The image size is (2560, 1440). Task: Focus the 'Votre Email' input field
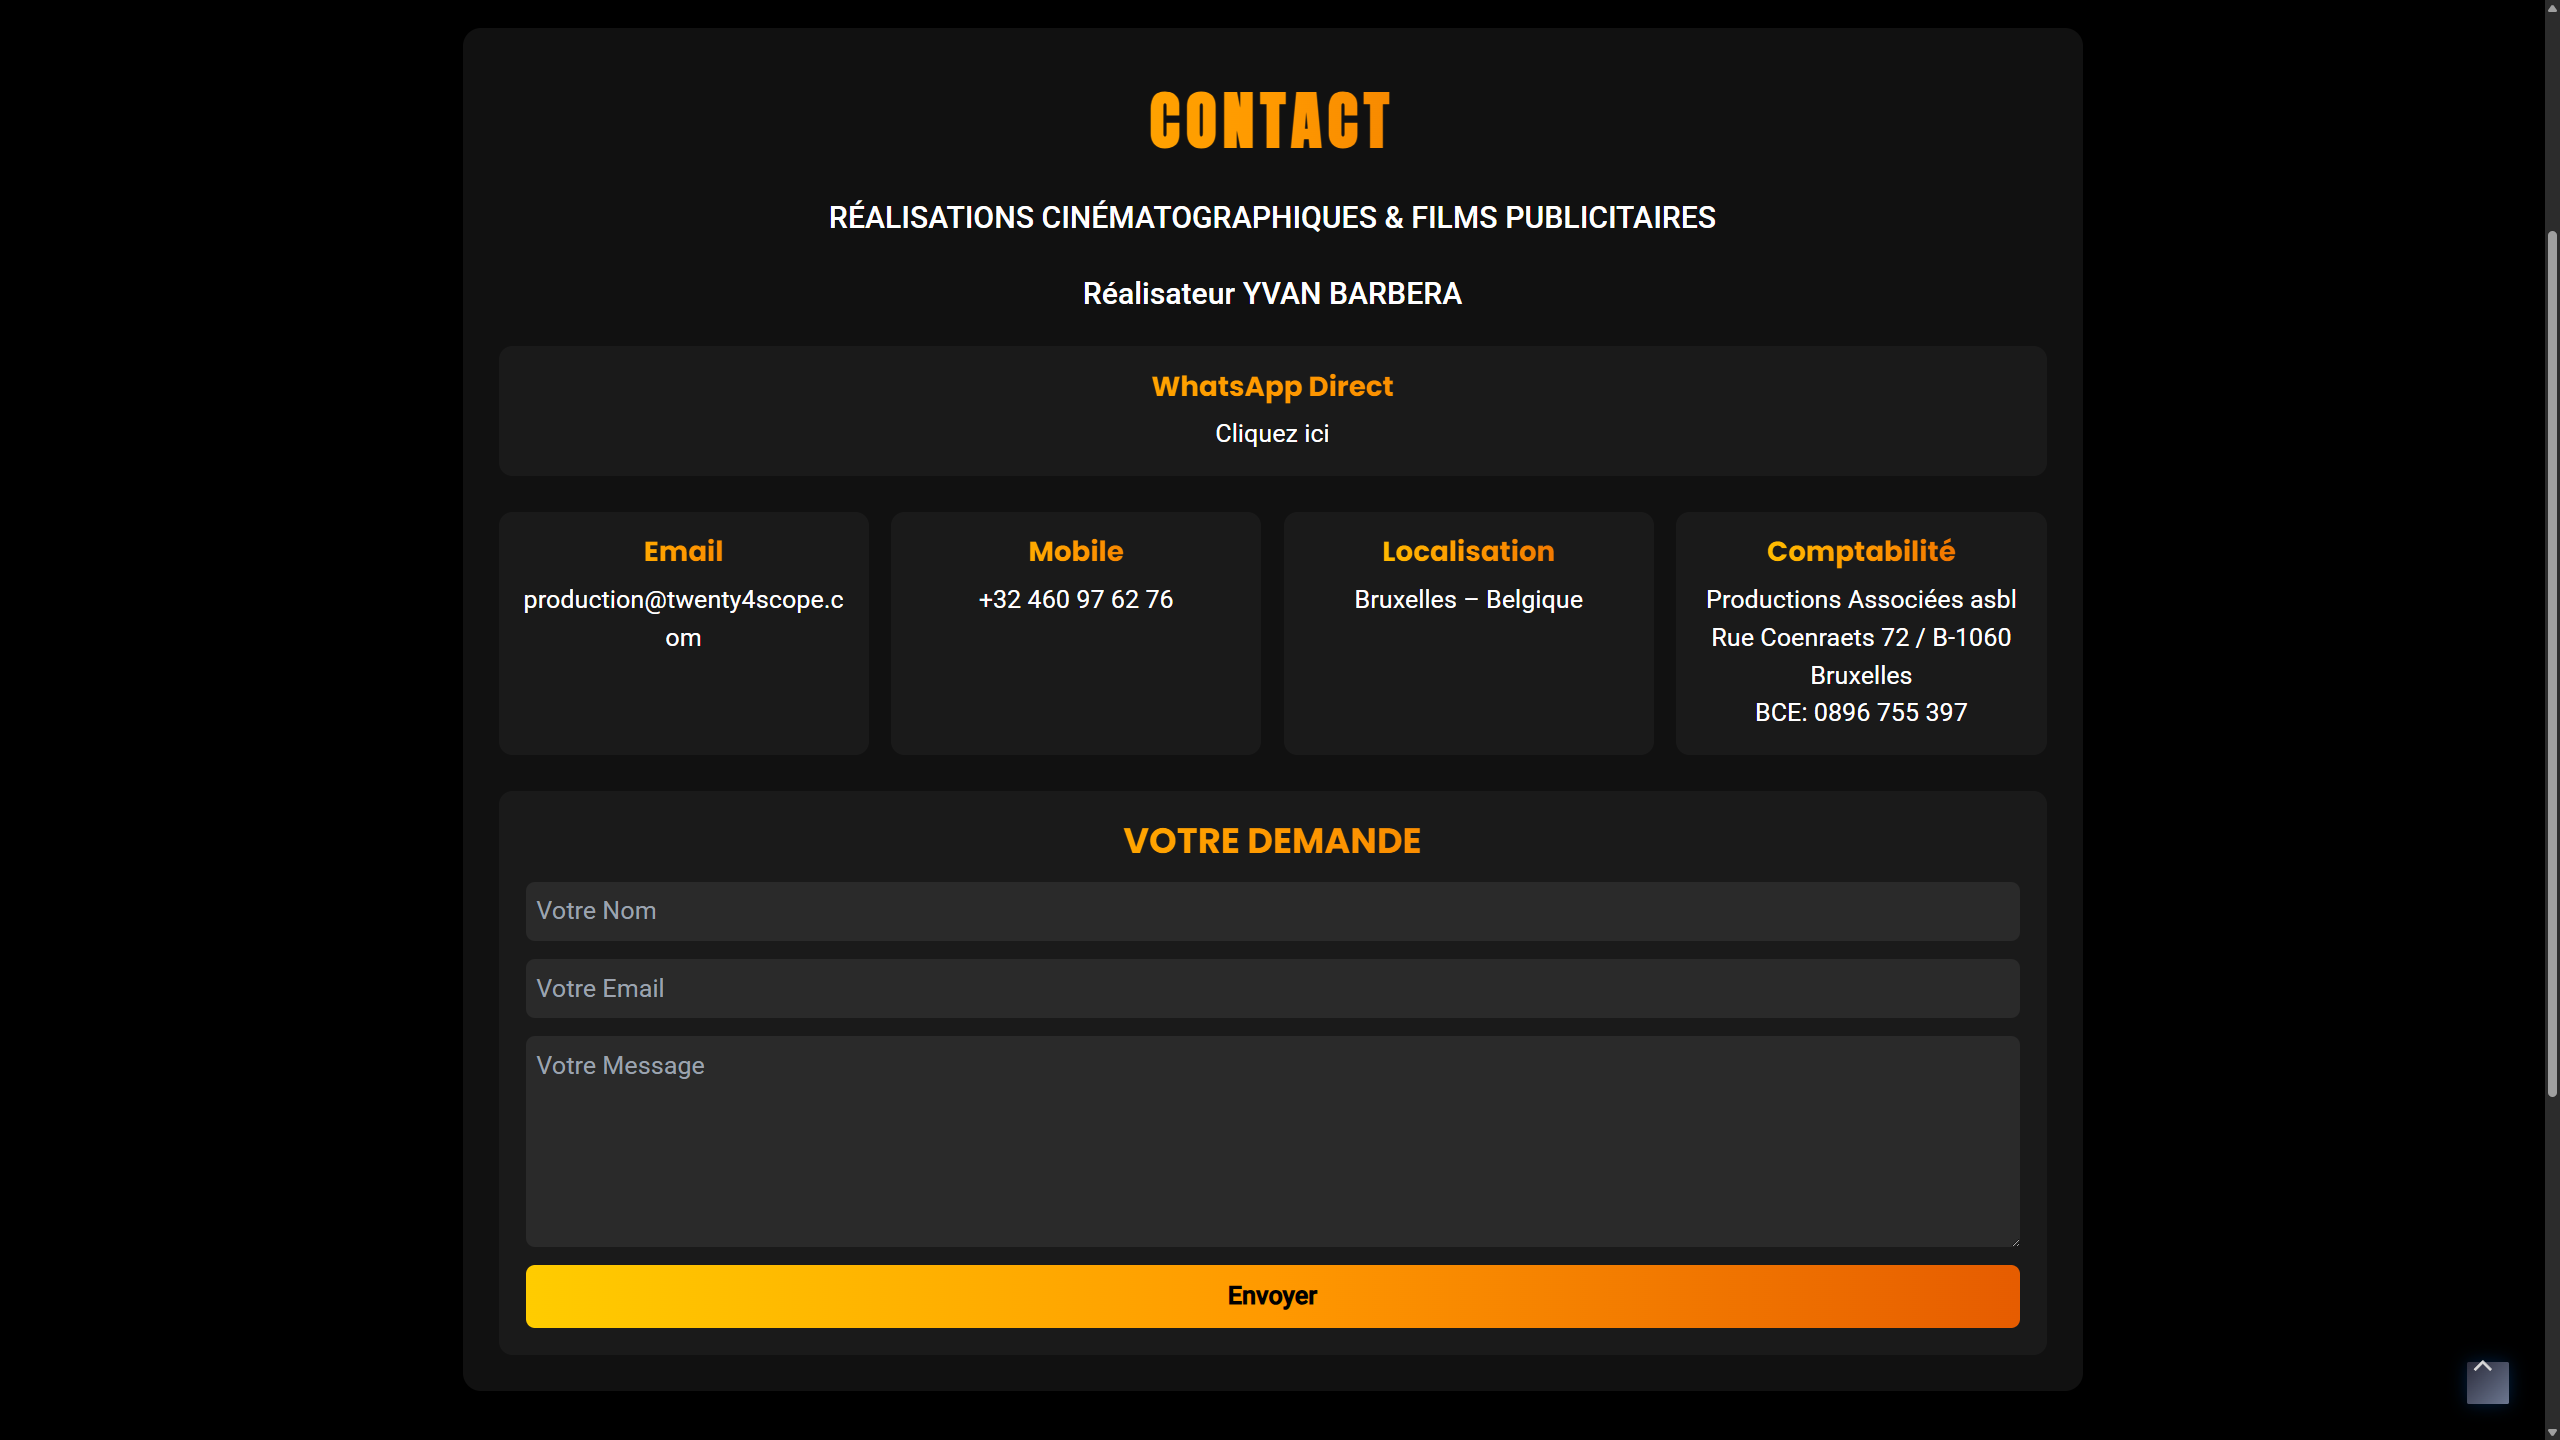tap(1271, 988)
